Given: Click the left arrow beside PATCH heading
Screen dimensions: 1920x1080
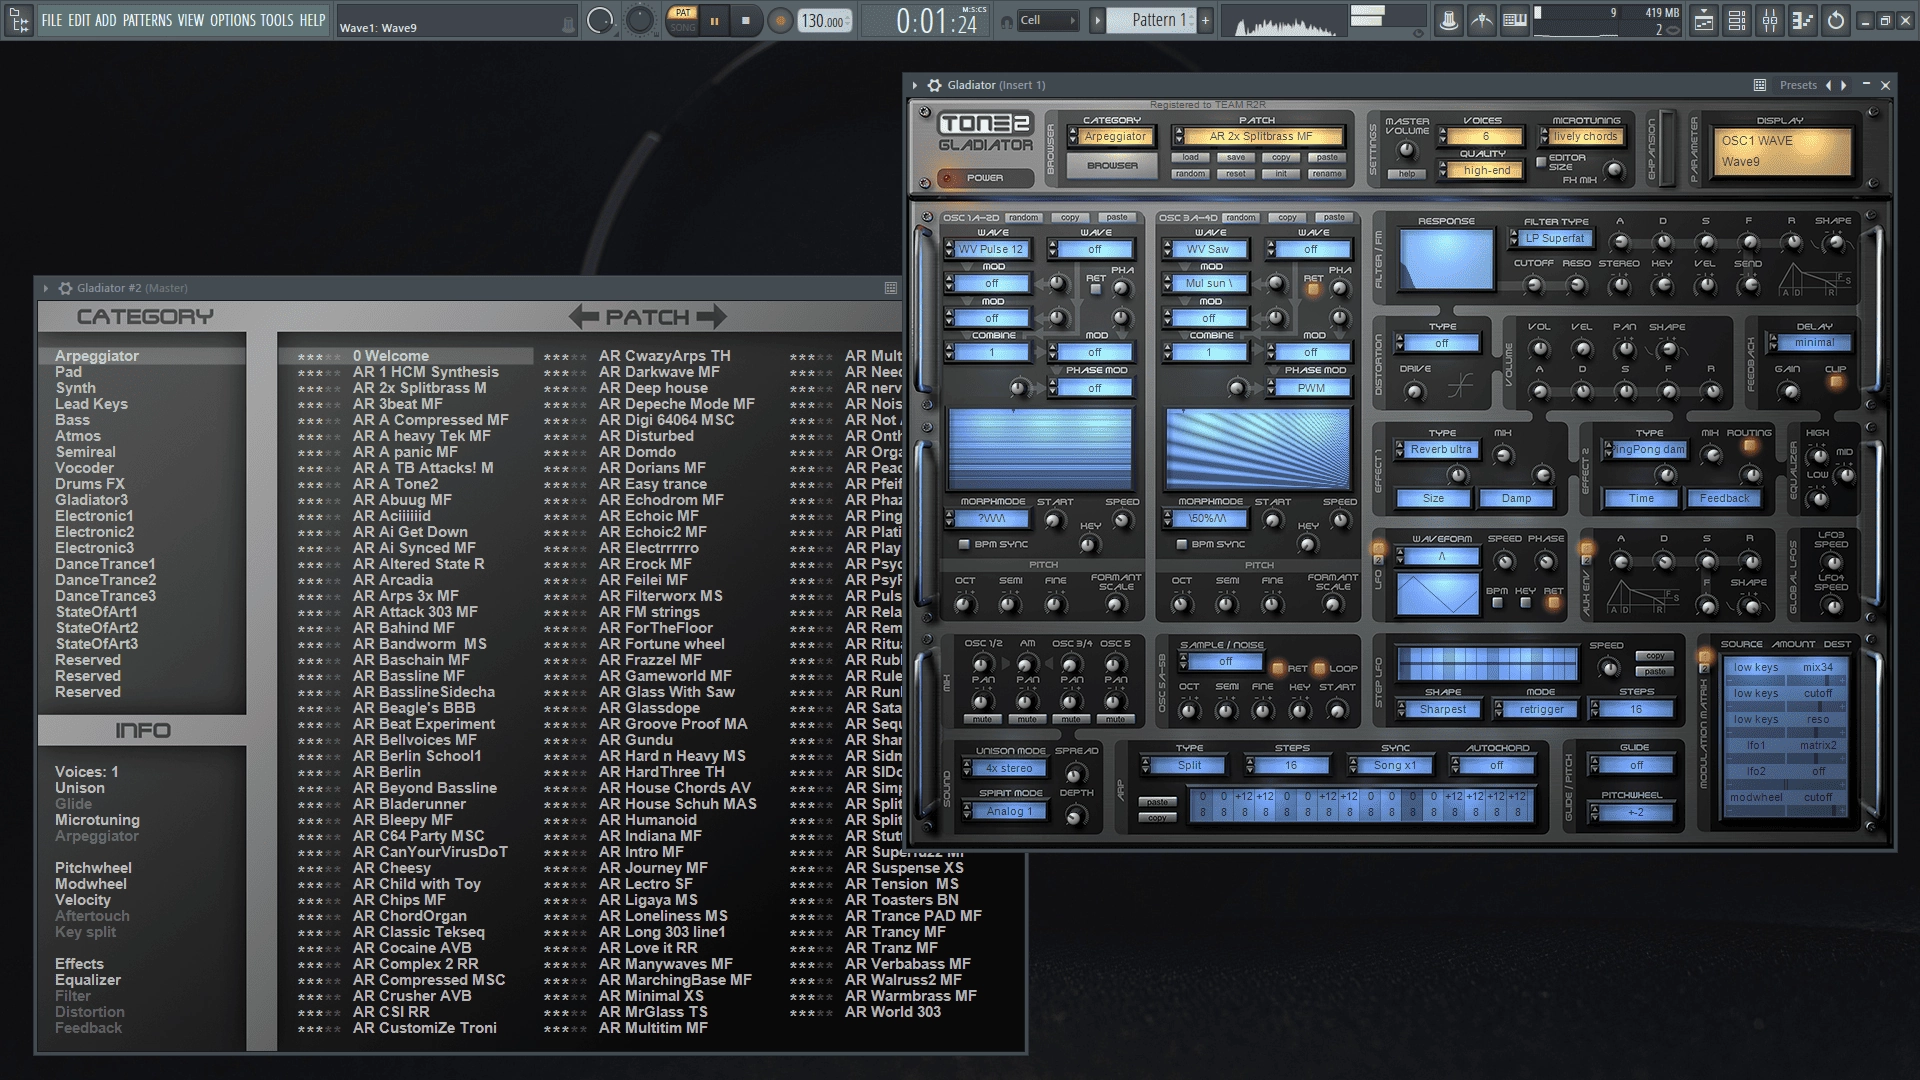Looking at the screenshot, I should (583, 317).
